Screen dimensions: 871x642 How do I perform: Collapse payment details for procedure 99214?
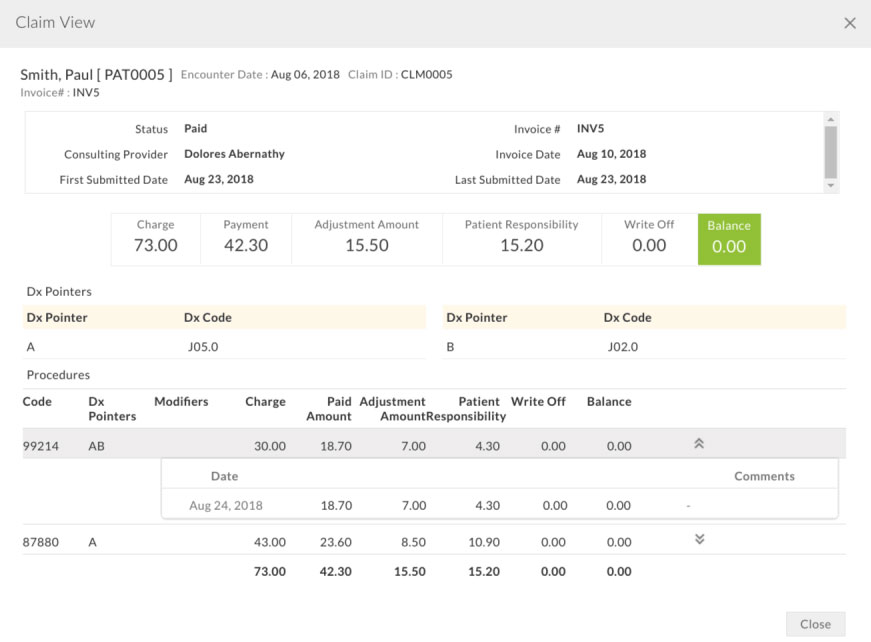pyautogui.click(x=699, y=444)
